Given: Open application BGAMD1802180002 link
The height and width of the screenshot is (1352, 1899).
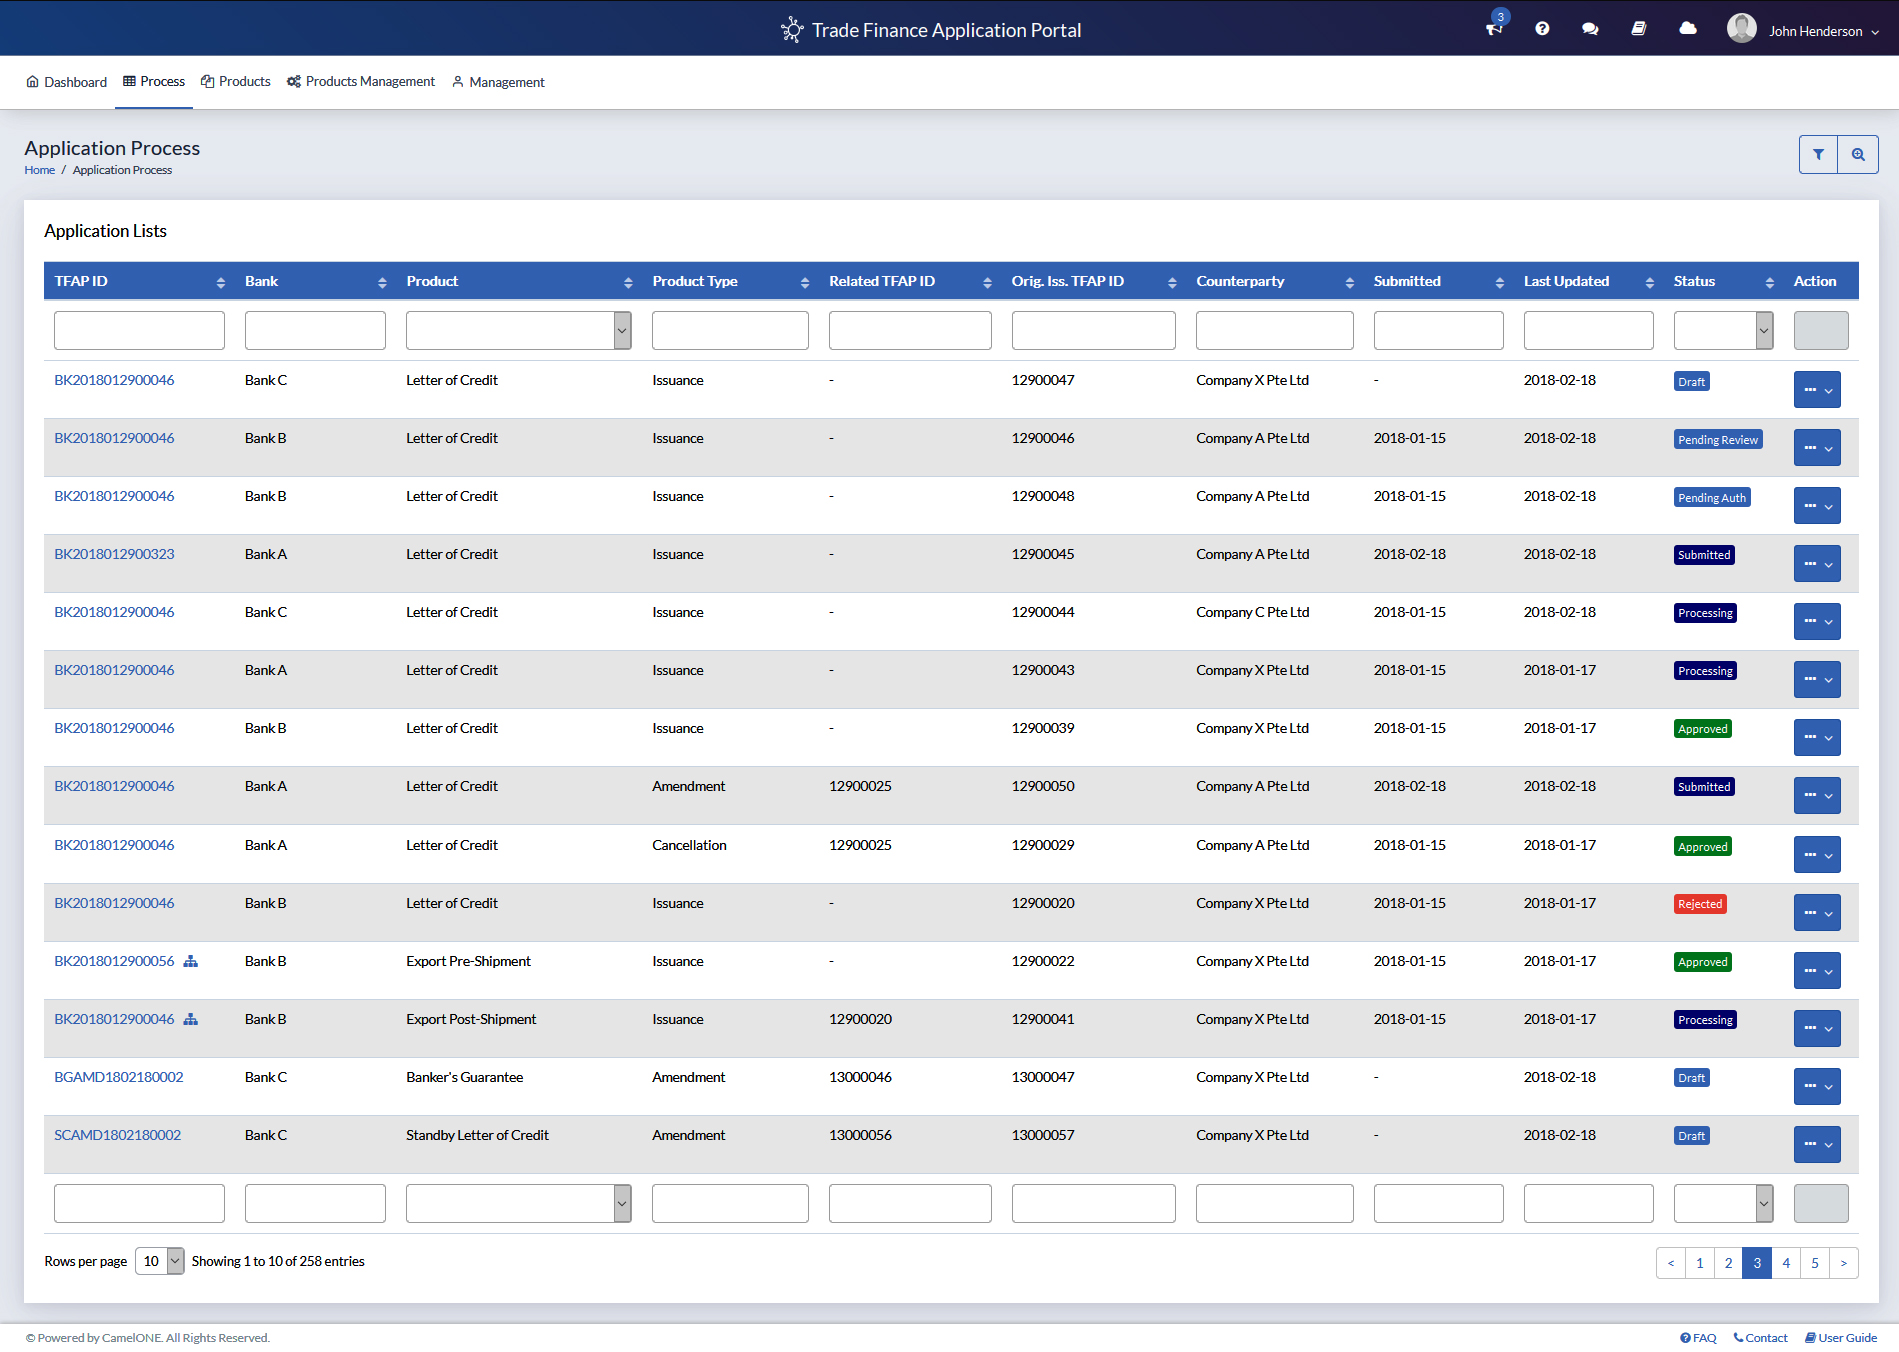Looking at the screenshot, I should coord(119,1077).
